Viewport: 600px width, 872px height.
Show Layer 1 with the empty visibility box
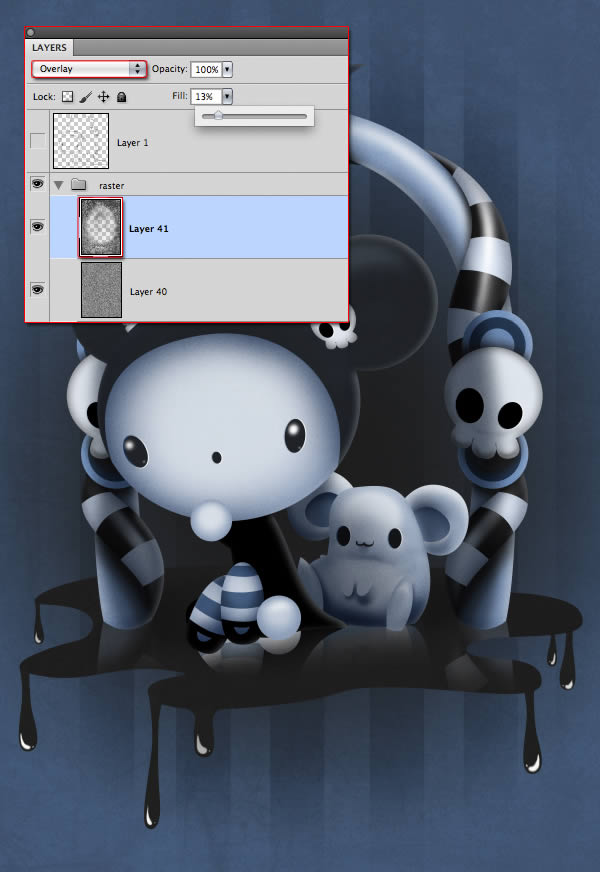tap(37, 141)
